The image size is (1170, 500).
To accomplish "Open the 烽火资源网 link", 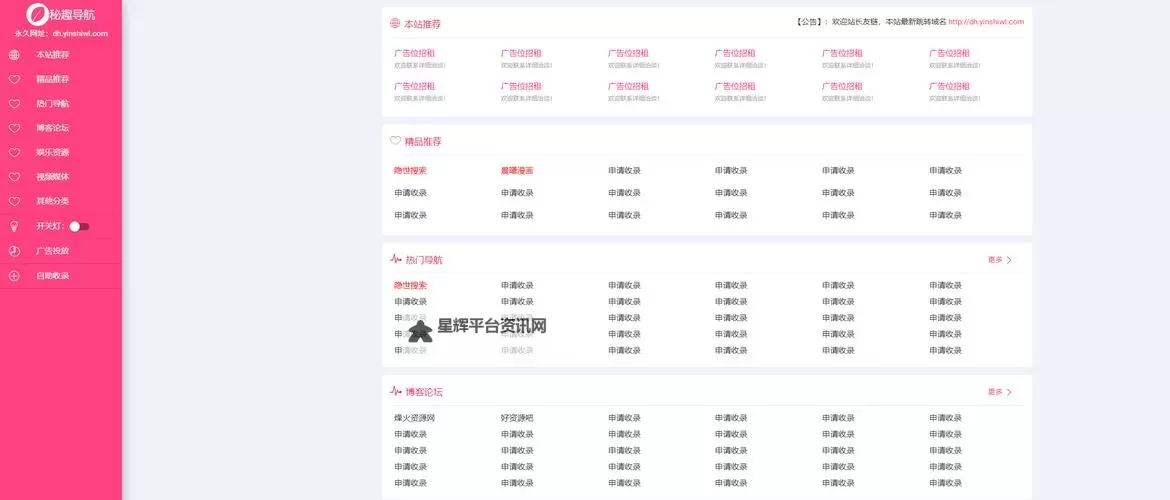I will pos(414,418).
